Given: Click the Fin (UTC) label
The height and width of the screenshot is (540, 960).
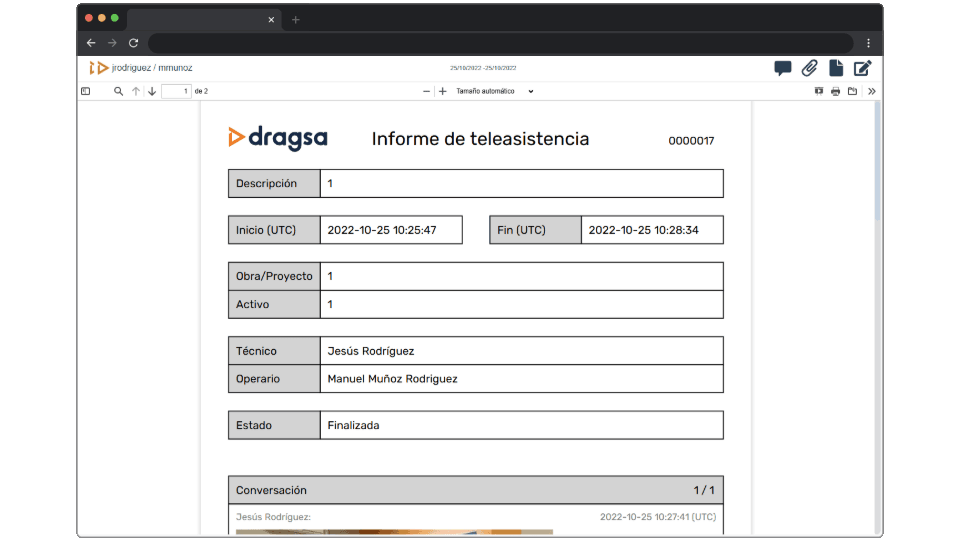Looking at the screenshot, I should tap(521, 230).
